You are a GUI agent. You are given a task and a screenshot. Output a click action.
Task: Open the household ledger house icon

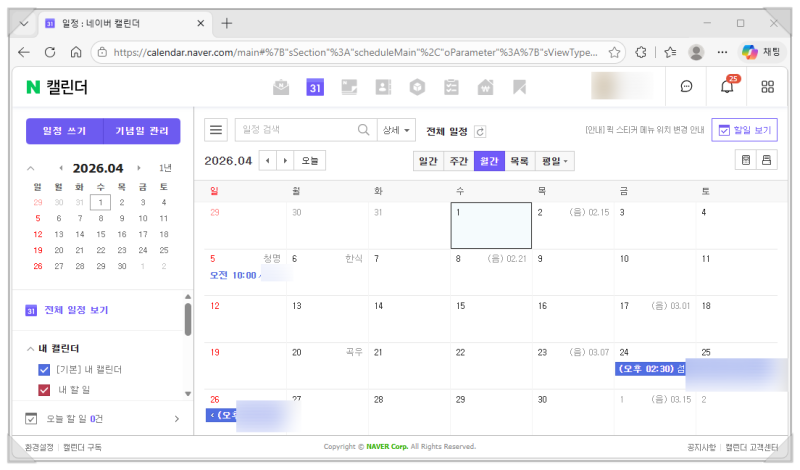(485, 88)
